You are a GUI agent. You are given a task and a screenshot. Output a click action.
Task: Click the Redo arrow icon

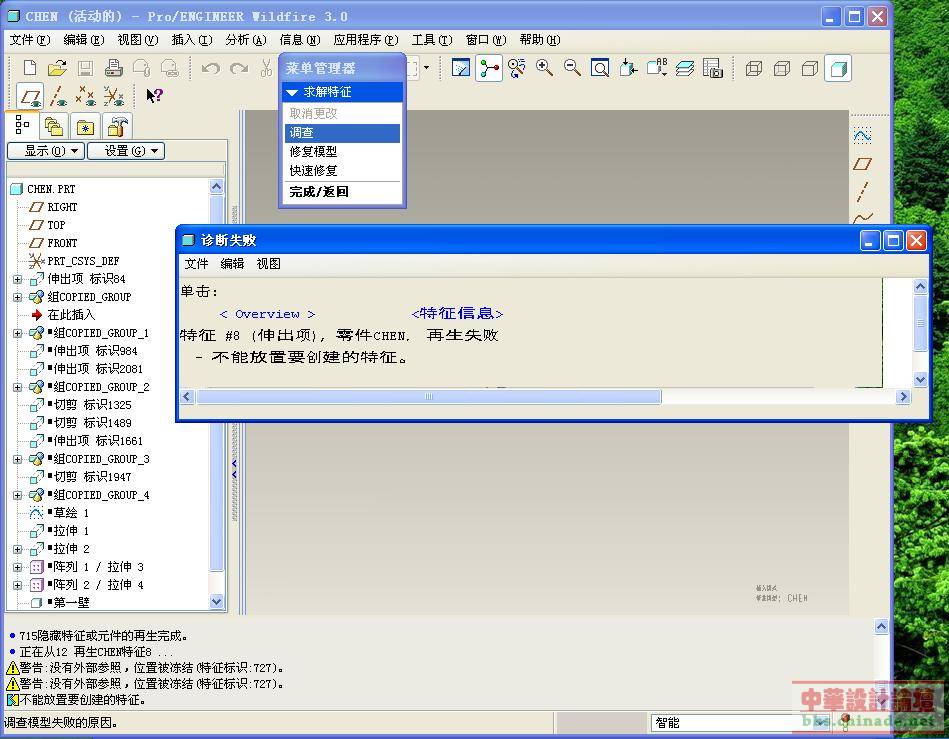click(x=239, y=68)
